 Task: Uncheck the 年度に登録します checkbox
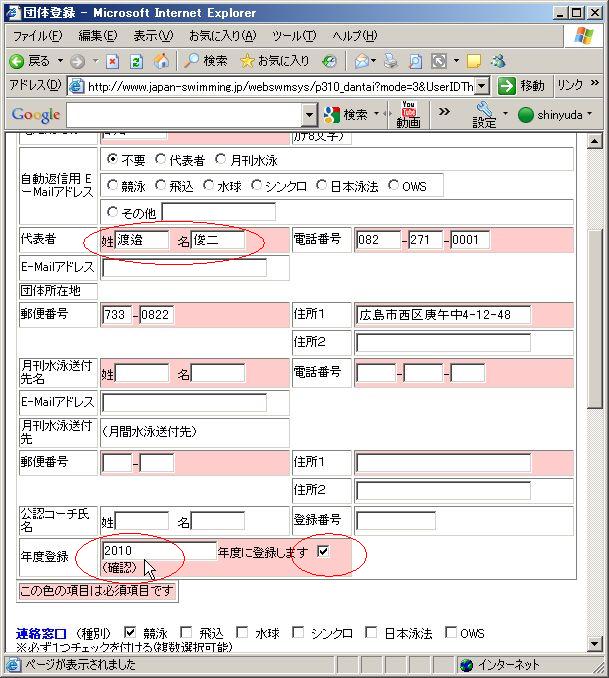pos(323,551)
